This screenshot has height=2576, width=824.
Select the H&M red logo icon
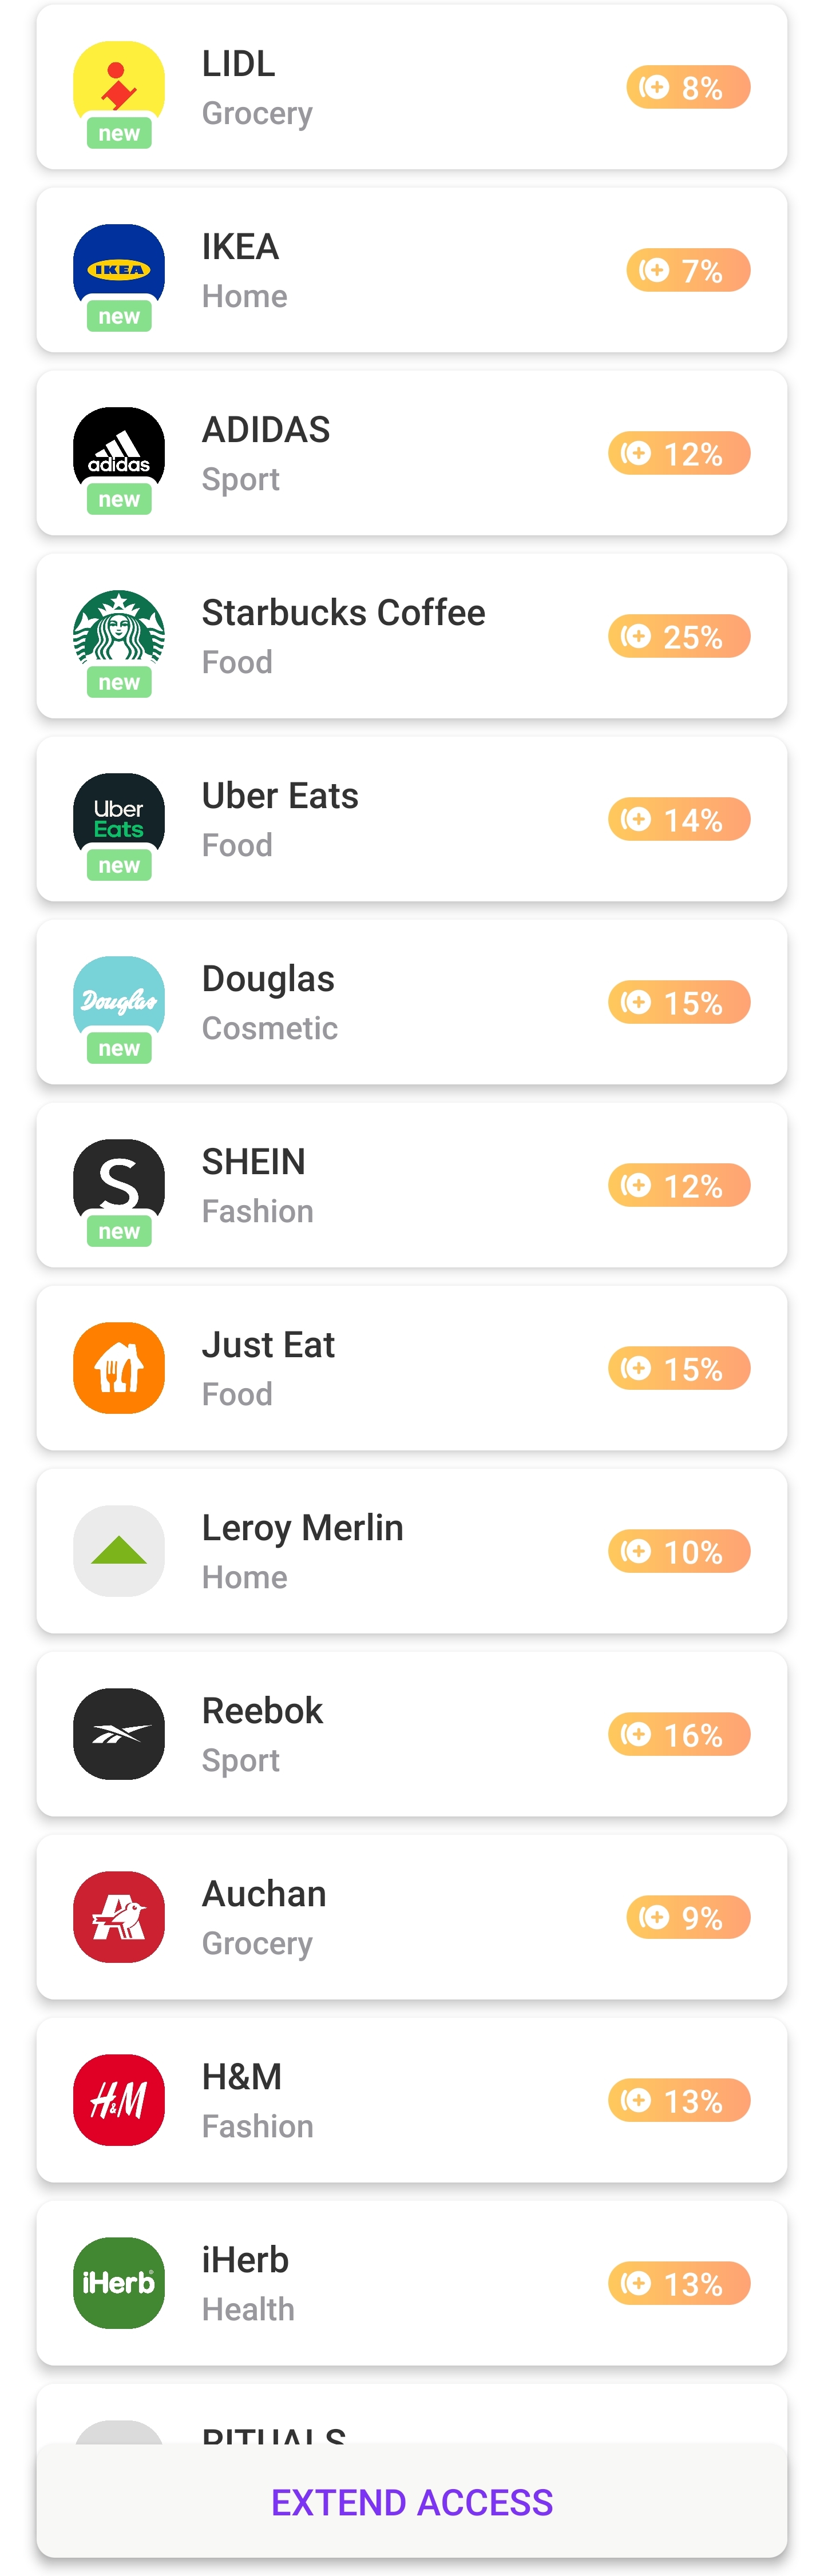pos(119,2100)
